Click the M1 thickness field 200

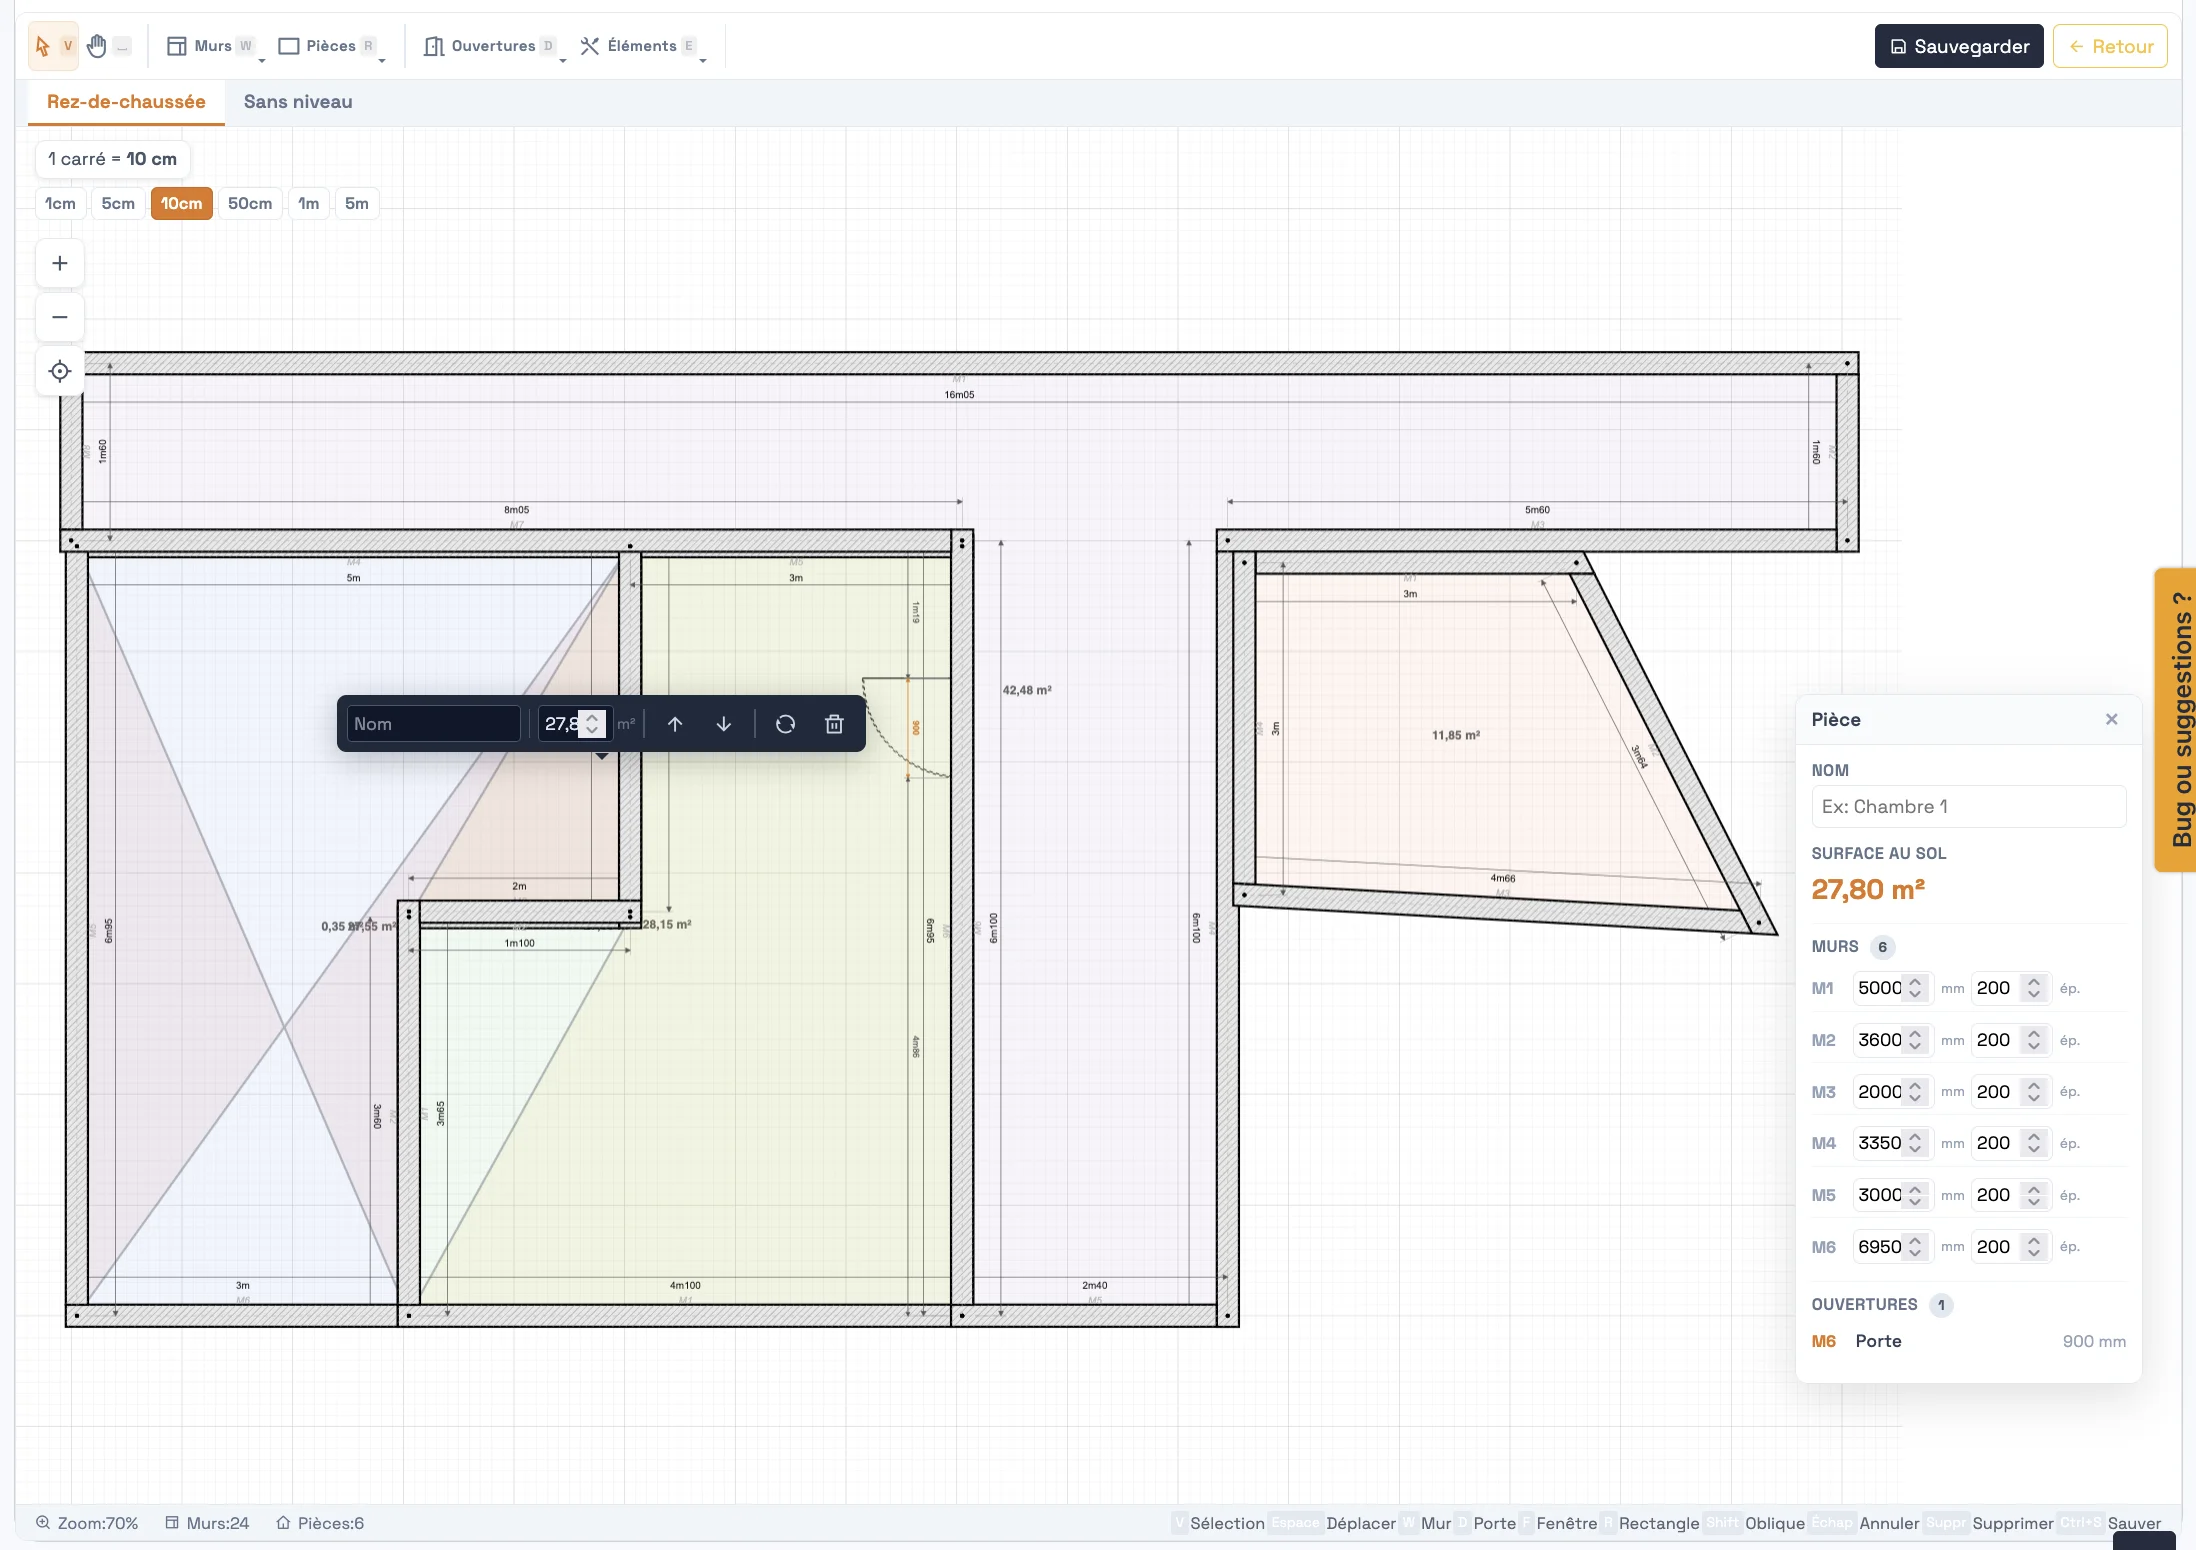[2010, 988]
